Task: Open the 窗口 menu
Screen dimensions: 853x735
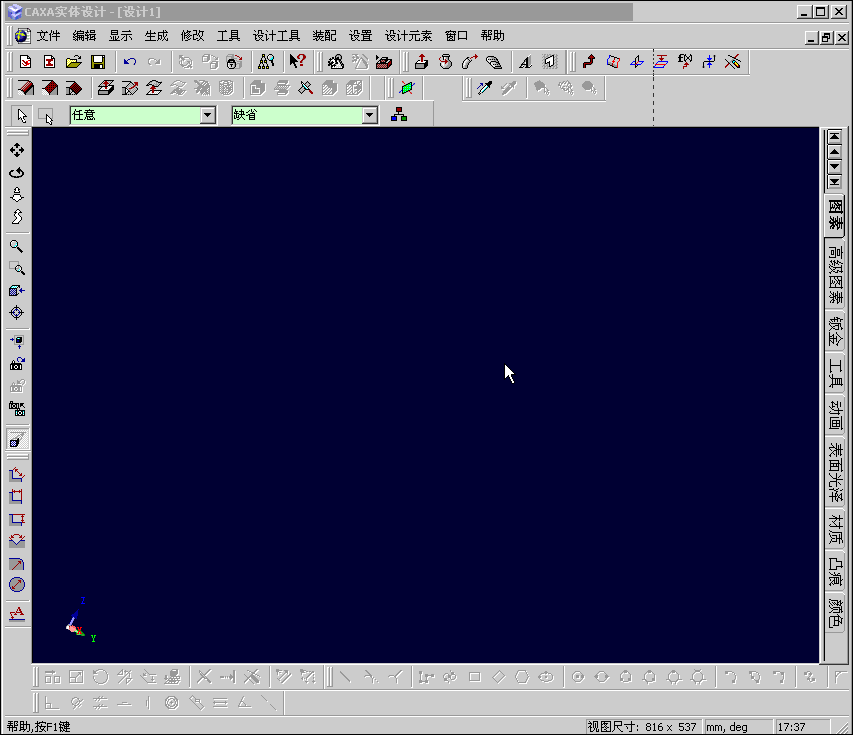Action: pos(456,36)
